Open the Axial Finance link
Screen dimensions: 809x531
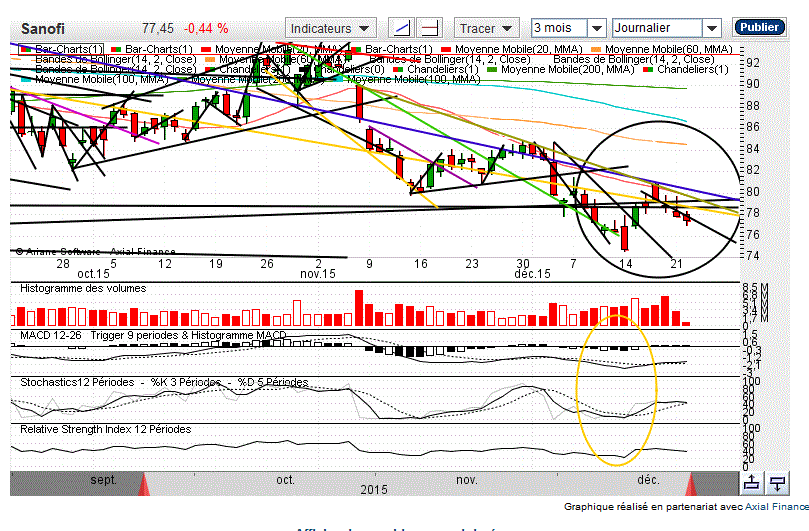coord(776,507)
